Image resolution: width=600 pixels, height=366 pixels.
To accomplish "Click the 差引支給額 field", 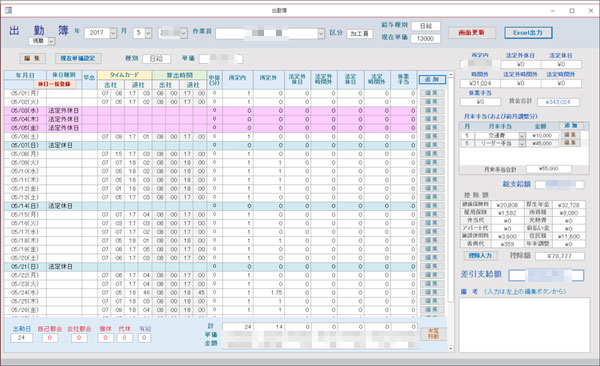I will pyautogui.click(x=546, y=275).
